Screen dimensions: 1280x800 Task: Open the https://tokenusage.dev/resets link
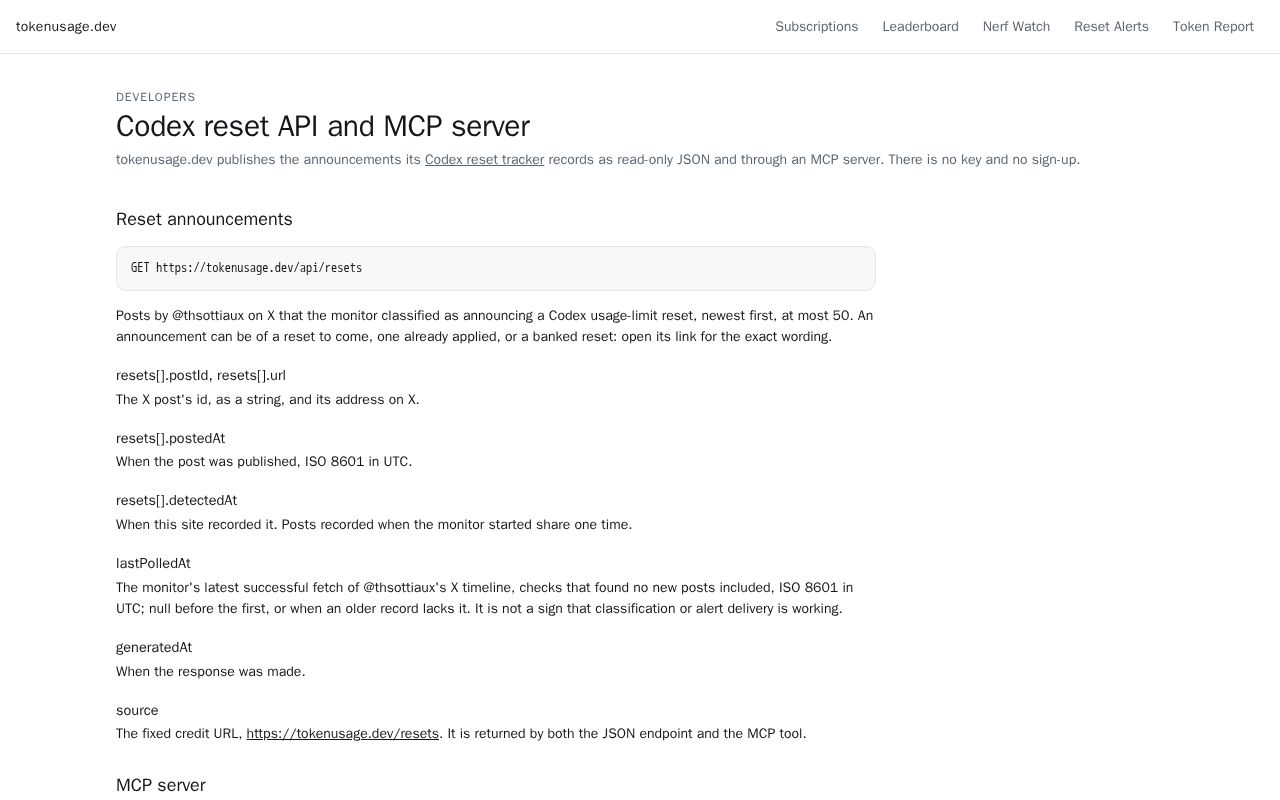pyautogui.click(x=342, y=734)
